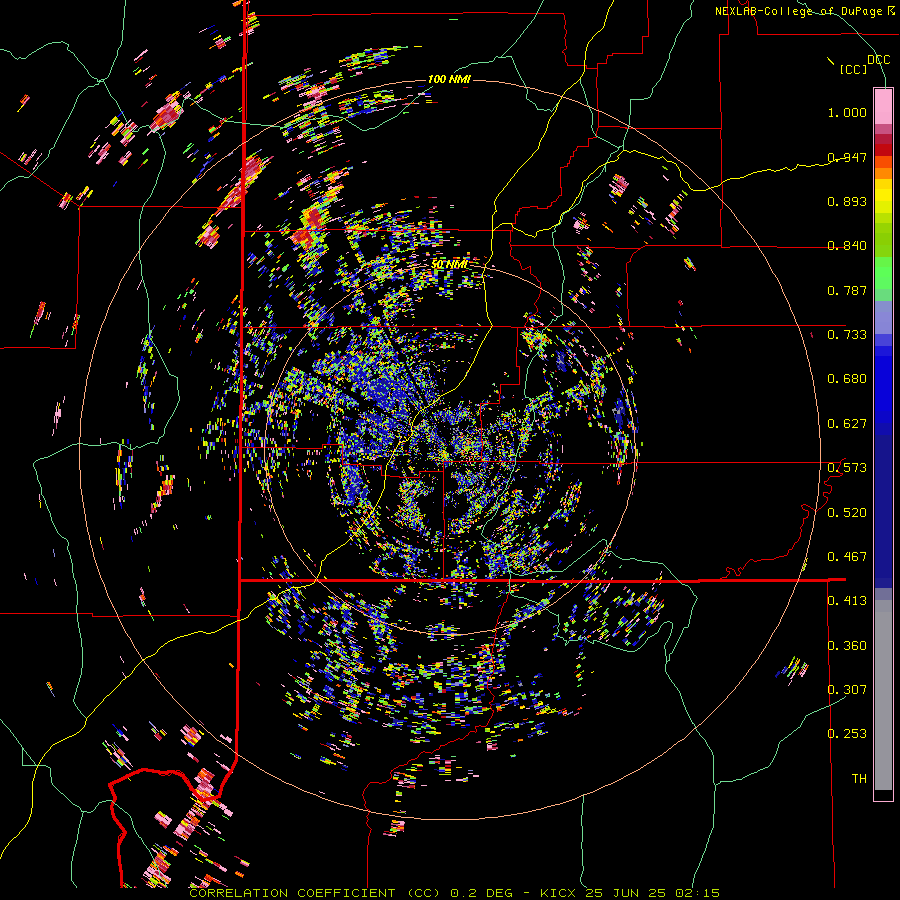The width and height of the screenshot is (900, 900).
Task: Click the 0.893 scale value
Action: click(847, 201)
